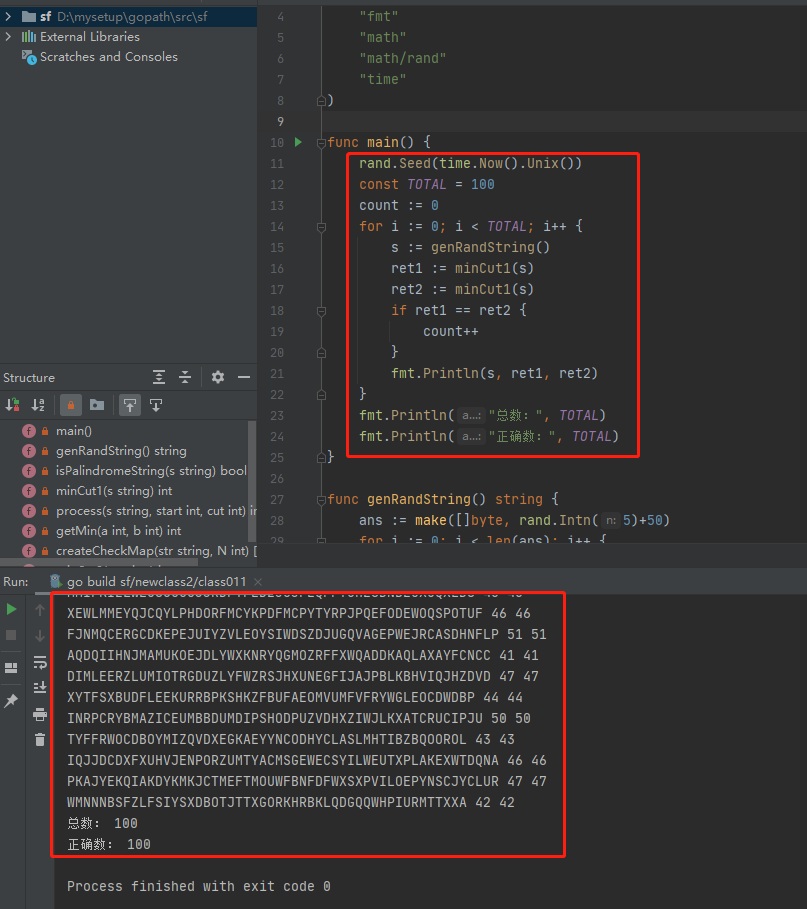Collapse the import block end marker
This screenshot has height=909, width=807.
coord(321,101)
